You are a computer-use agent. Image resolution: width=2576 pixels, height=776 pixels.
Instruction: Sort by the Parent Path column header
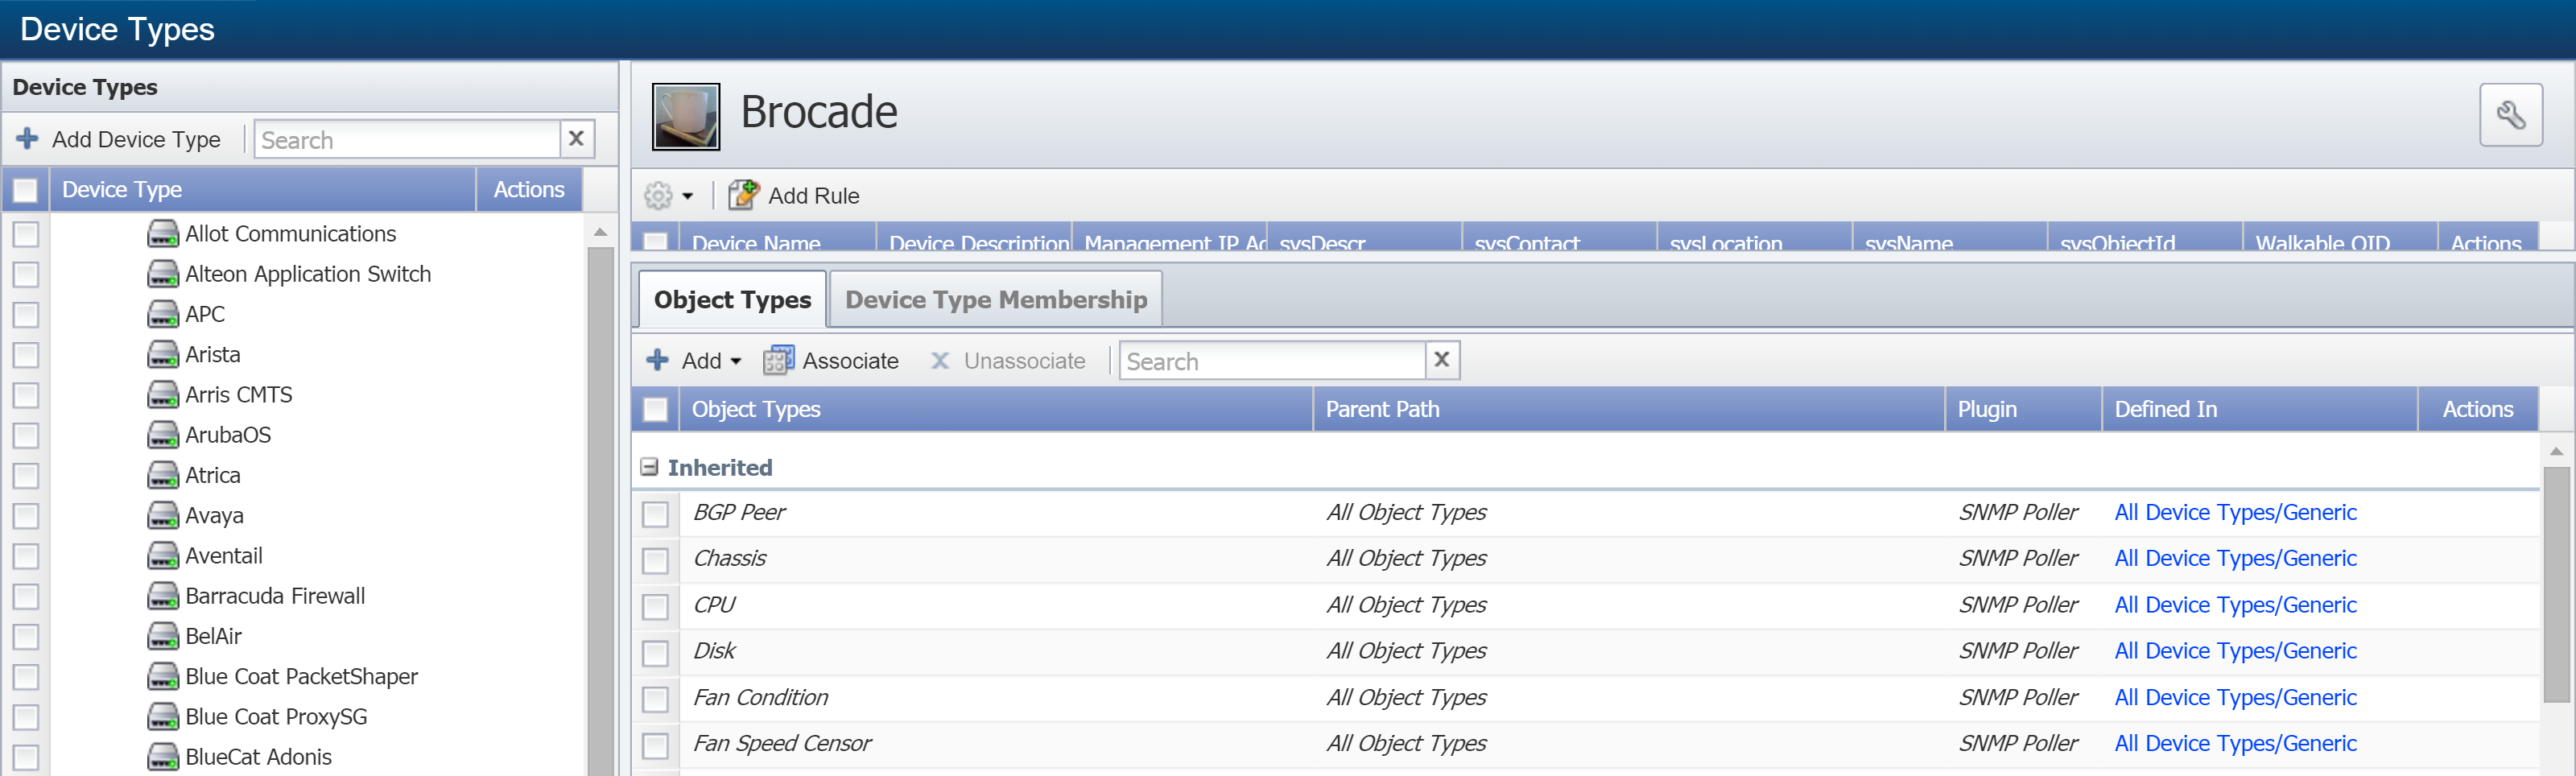[1628, 409]
